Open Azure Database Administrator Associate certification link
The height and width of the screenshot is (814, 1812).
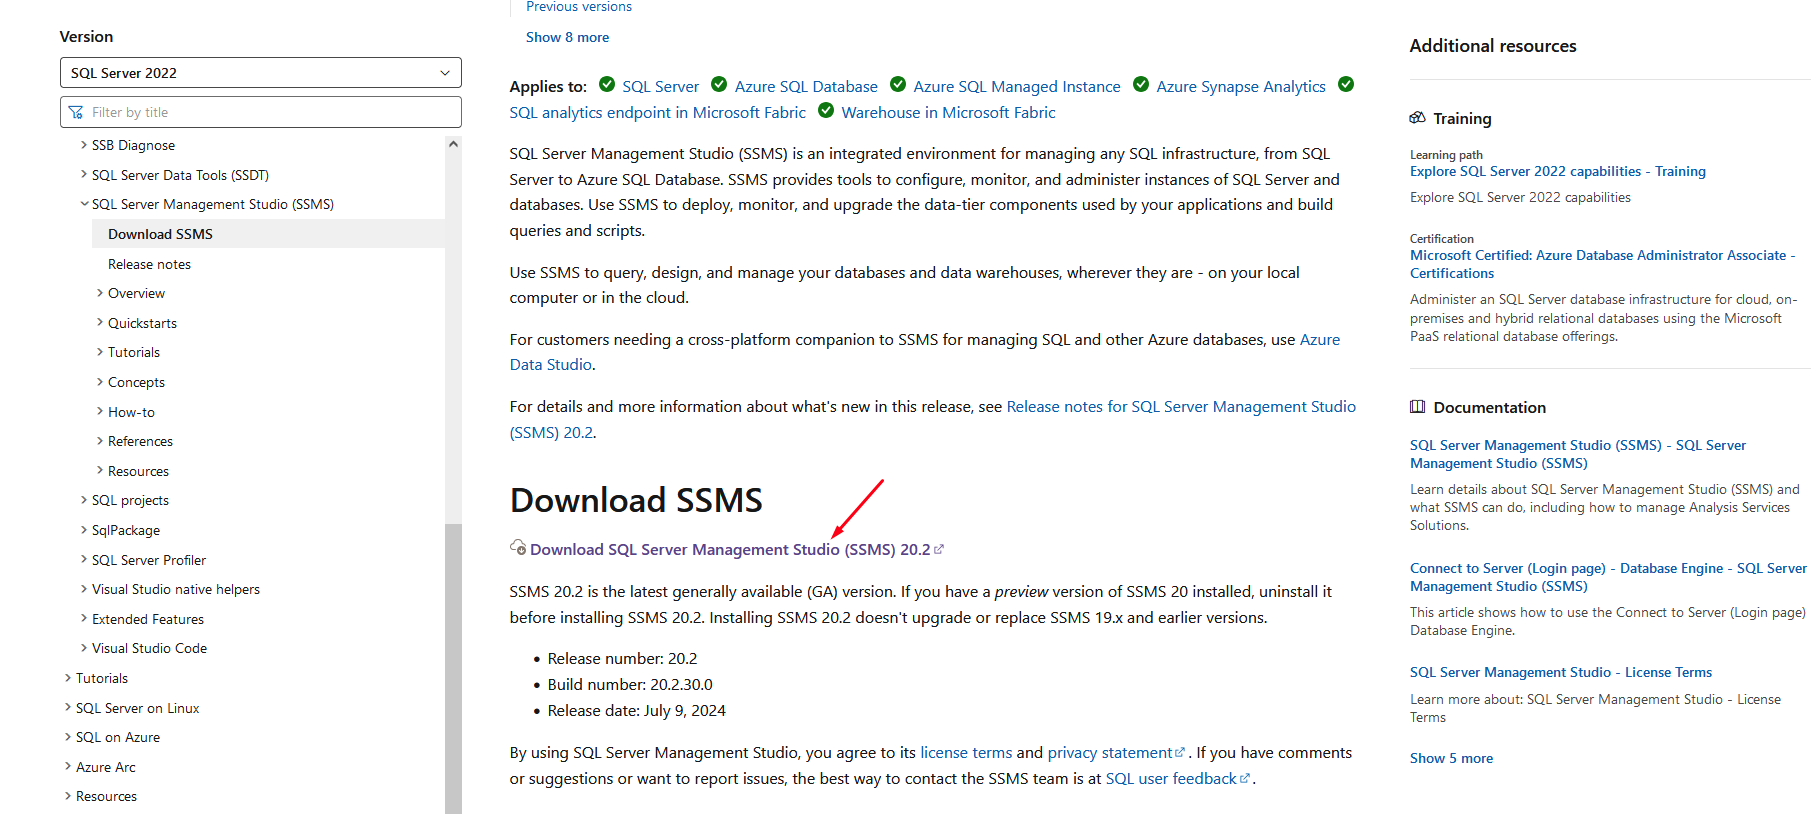click(1602, 264)
